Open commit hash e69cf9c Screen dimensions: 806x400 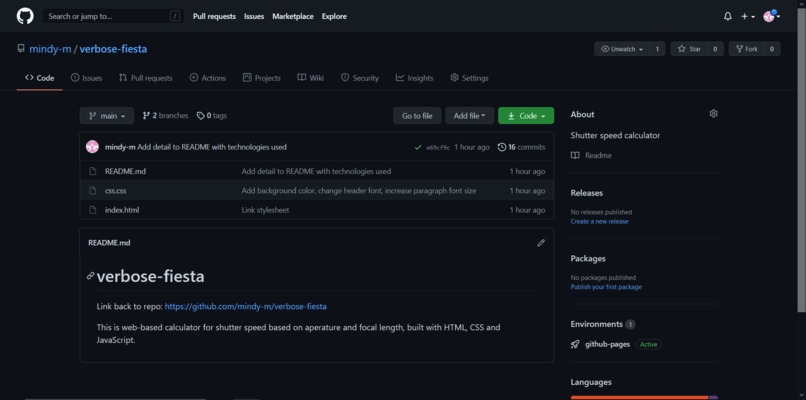tap(438, 148)
